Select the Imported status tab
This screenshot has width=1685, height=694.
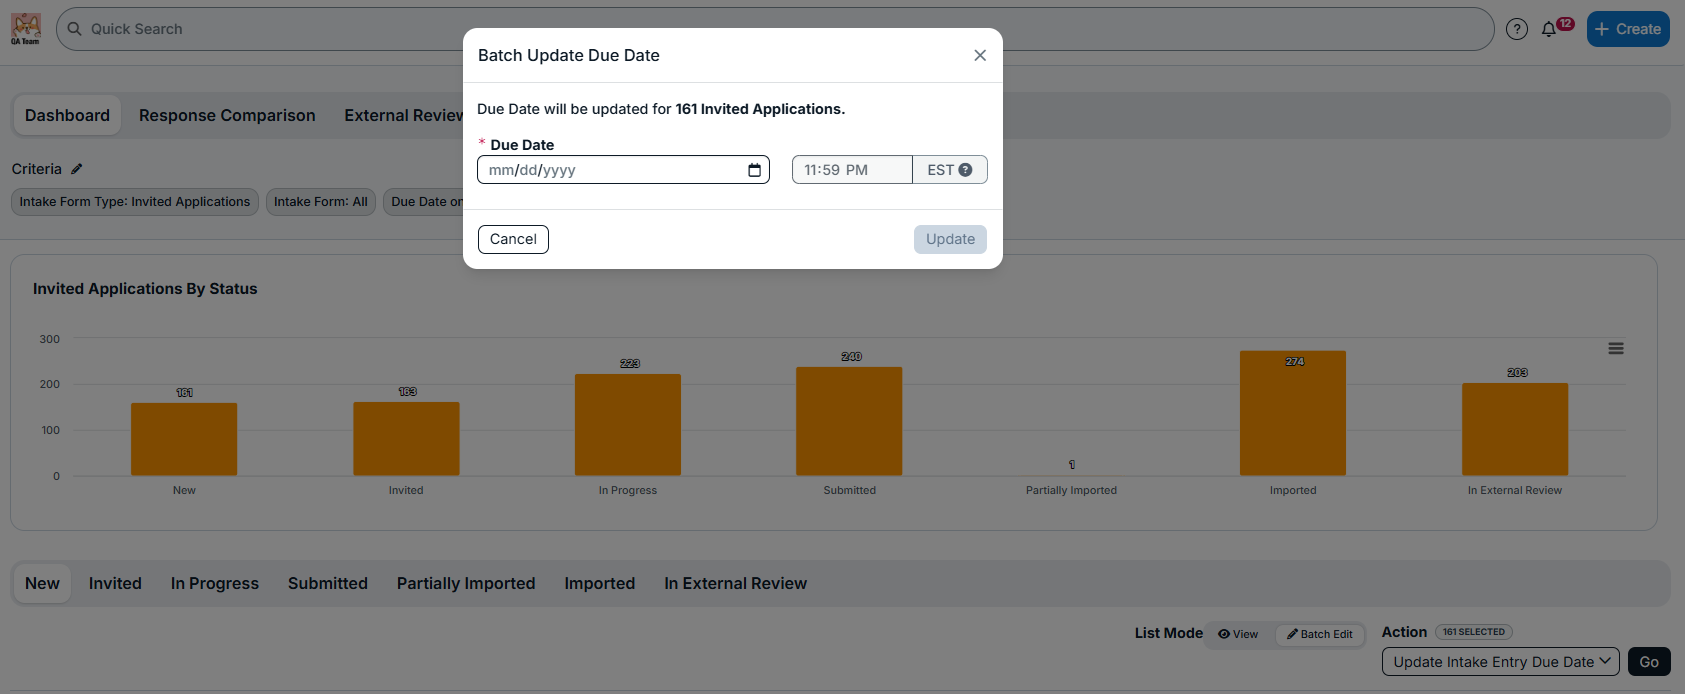[600, 584]
